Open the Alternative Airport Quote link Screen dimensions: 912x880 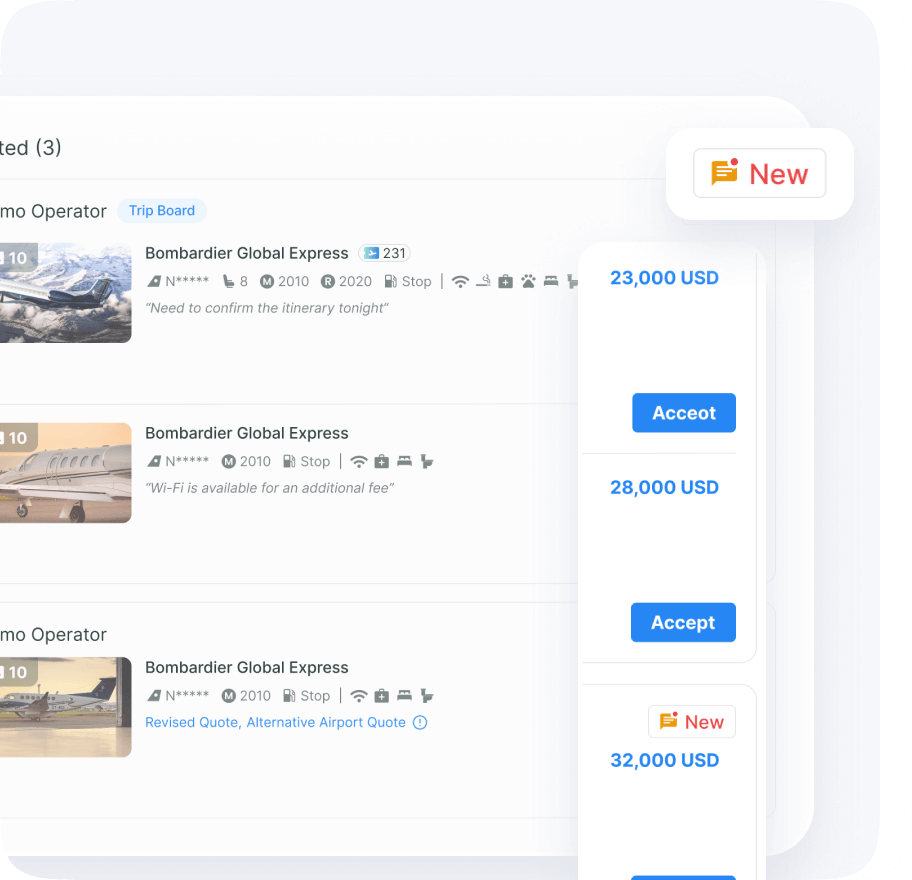coord(326,722)
